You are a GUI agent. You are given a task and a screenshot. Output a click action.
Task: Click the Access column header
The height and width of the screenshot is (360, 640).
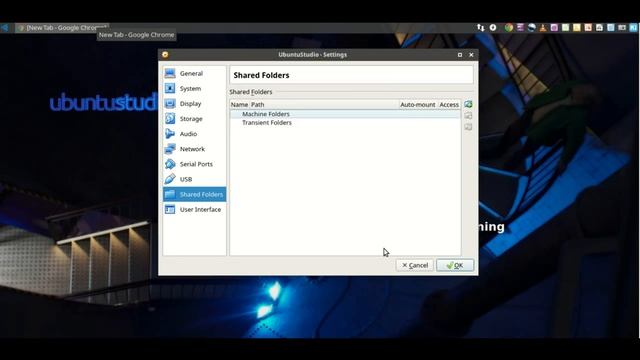(x=449, y=104)
